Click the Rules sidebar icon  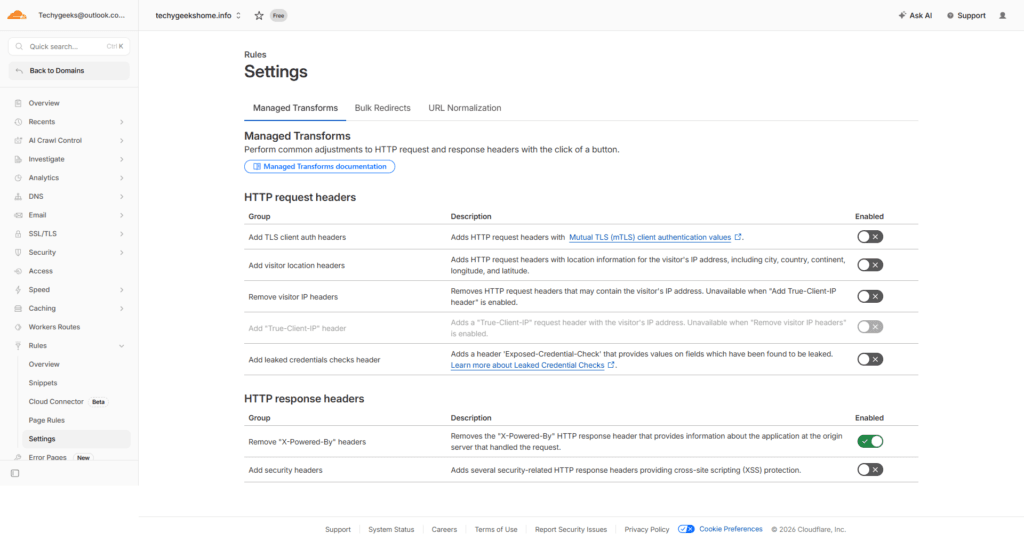pos(18,345)
